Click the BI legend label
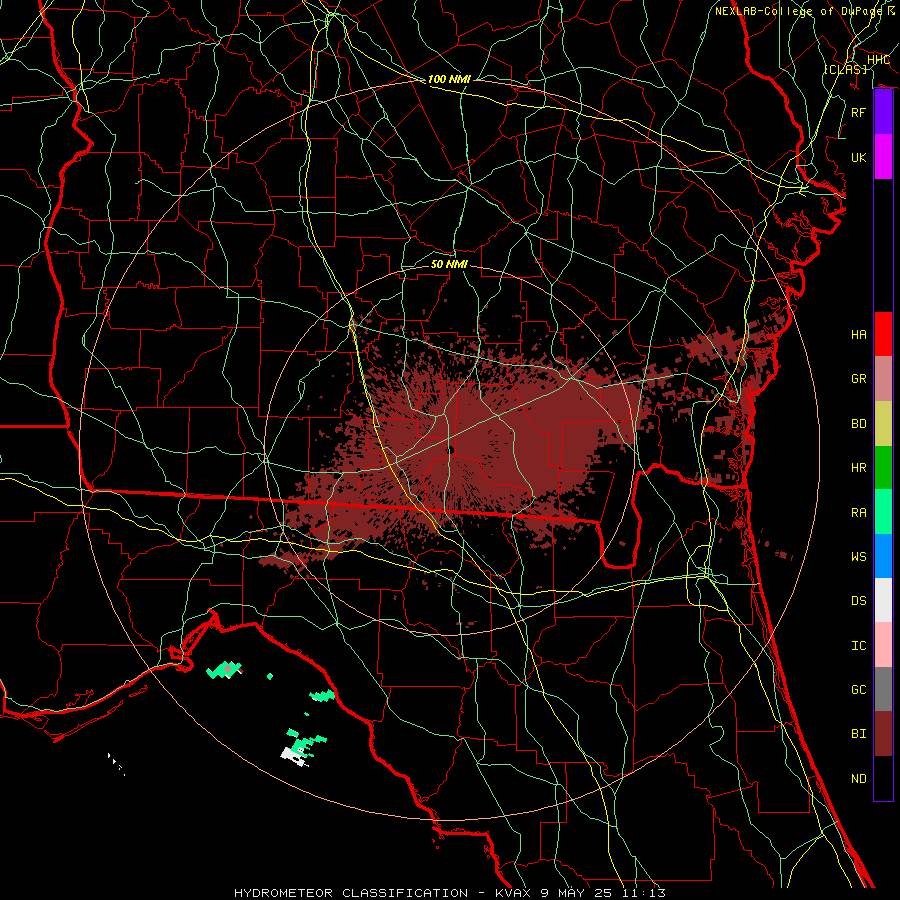 click(858, 734)
